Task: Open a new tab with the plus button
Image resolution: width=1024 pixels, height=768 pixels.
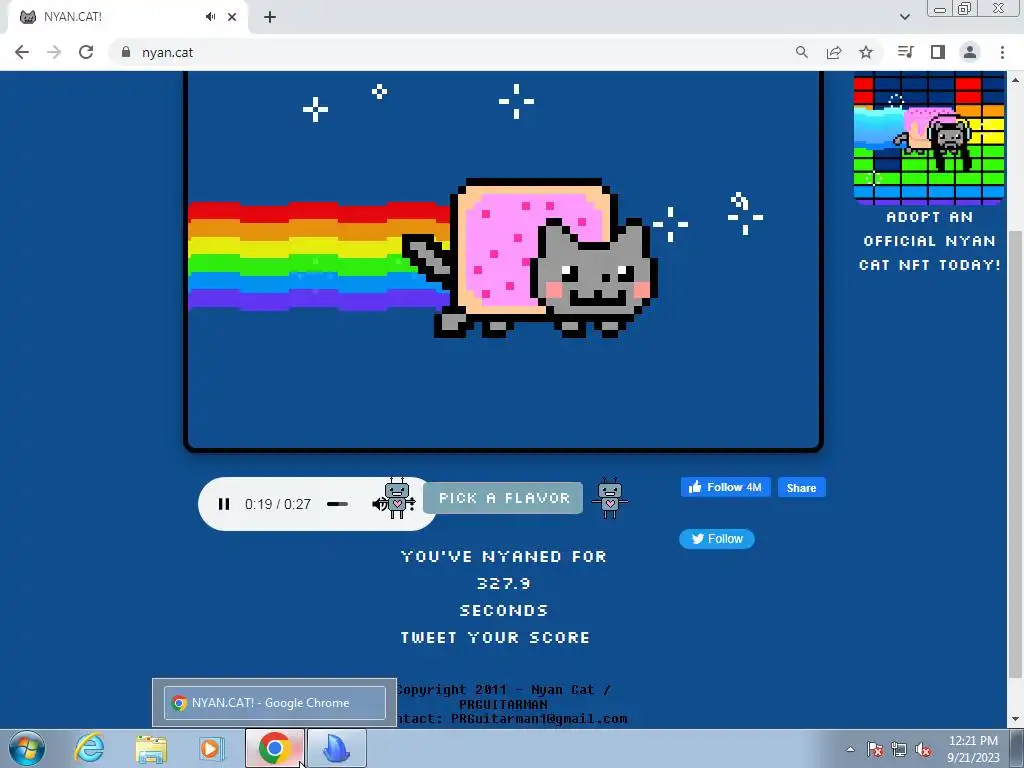Action: pos(270,17)
